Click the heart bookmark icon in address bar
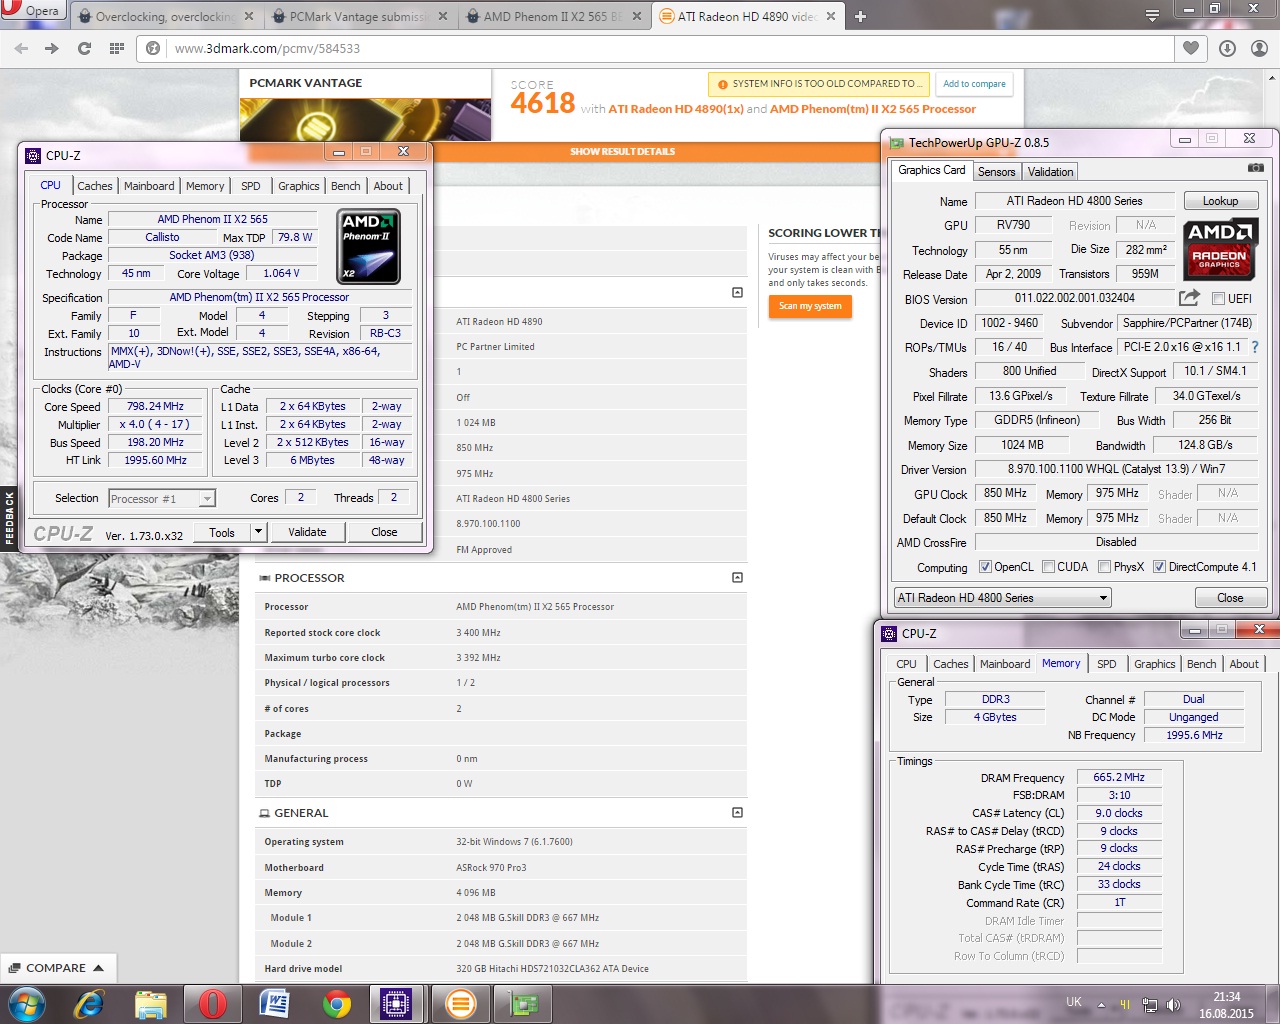Viewport: 1280px width, 1024px height. pyautogui.click(x=1190, y=48)
